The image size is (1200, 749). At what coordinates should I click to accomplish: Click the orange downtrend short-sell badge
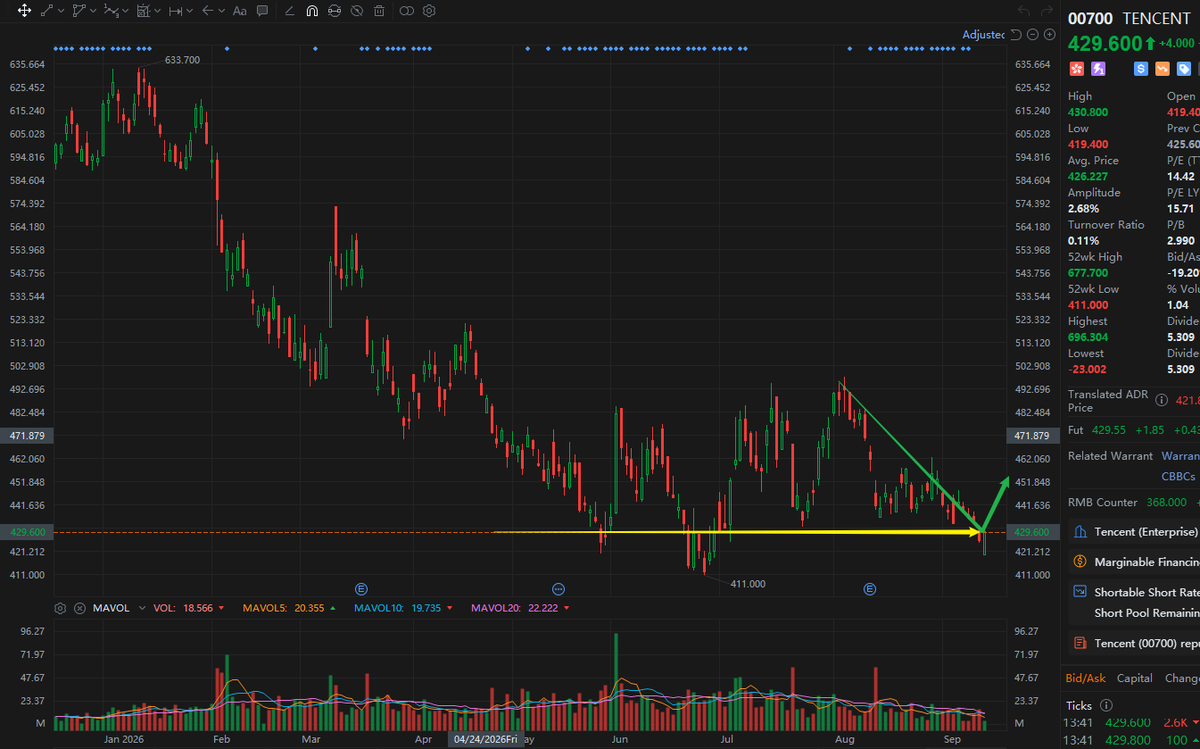click(1163, 69)
